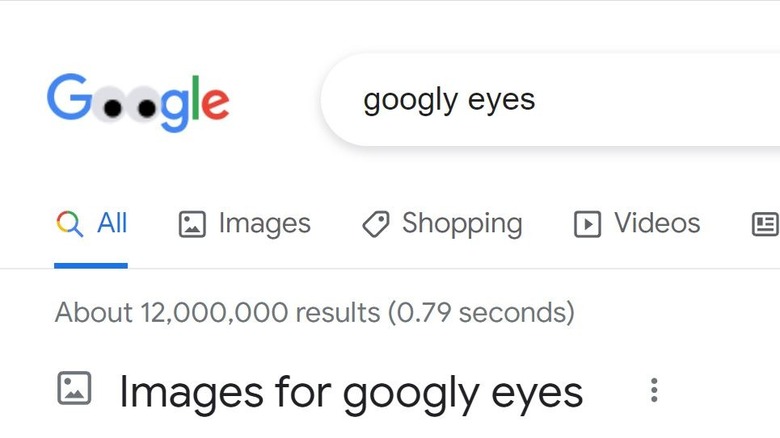Click the 'googly eyes' query text
780x438 pixels.
point(449,100)
